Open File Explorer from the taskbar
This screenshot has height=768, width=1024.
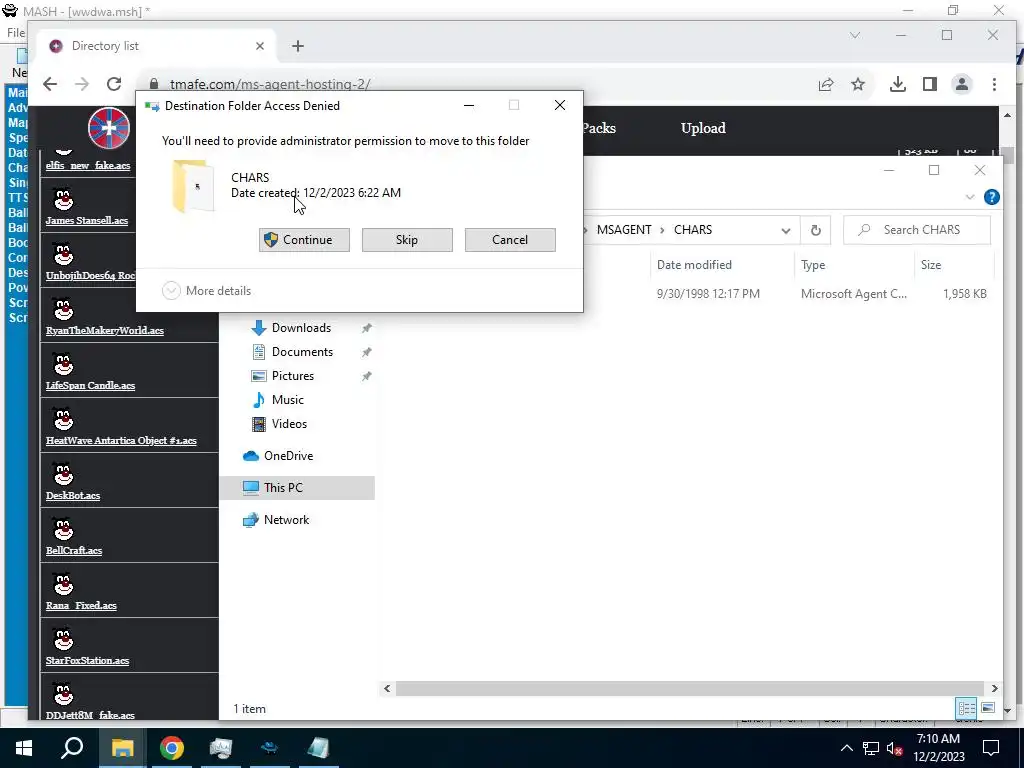pyautogui.click(x=123, y=748)
